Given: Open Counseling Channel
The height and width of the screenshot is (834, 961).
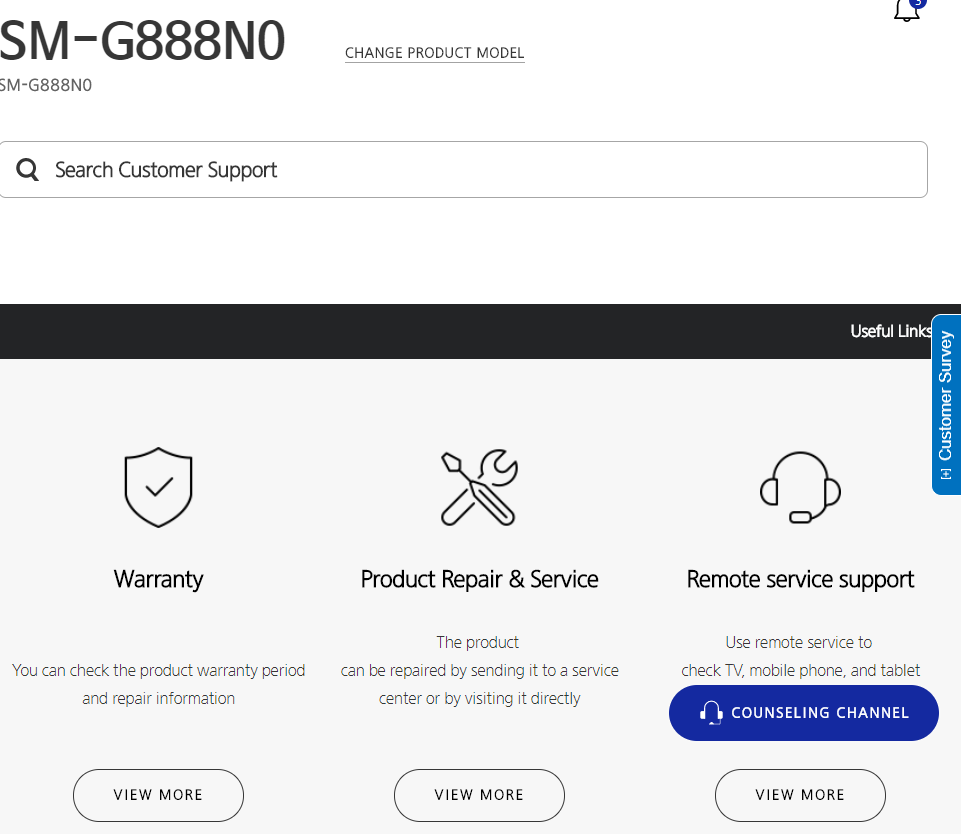Looking at the screenshot, I should click(803, 712).
